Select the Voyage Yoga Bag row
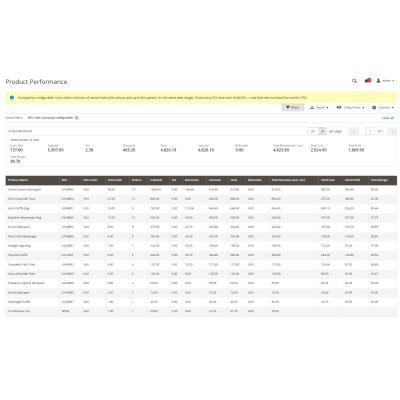400x400 pixels. pos(201,245)
